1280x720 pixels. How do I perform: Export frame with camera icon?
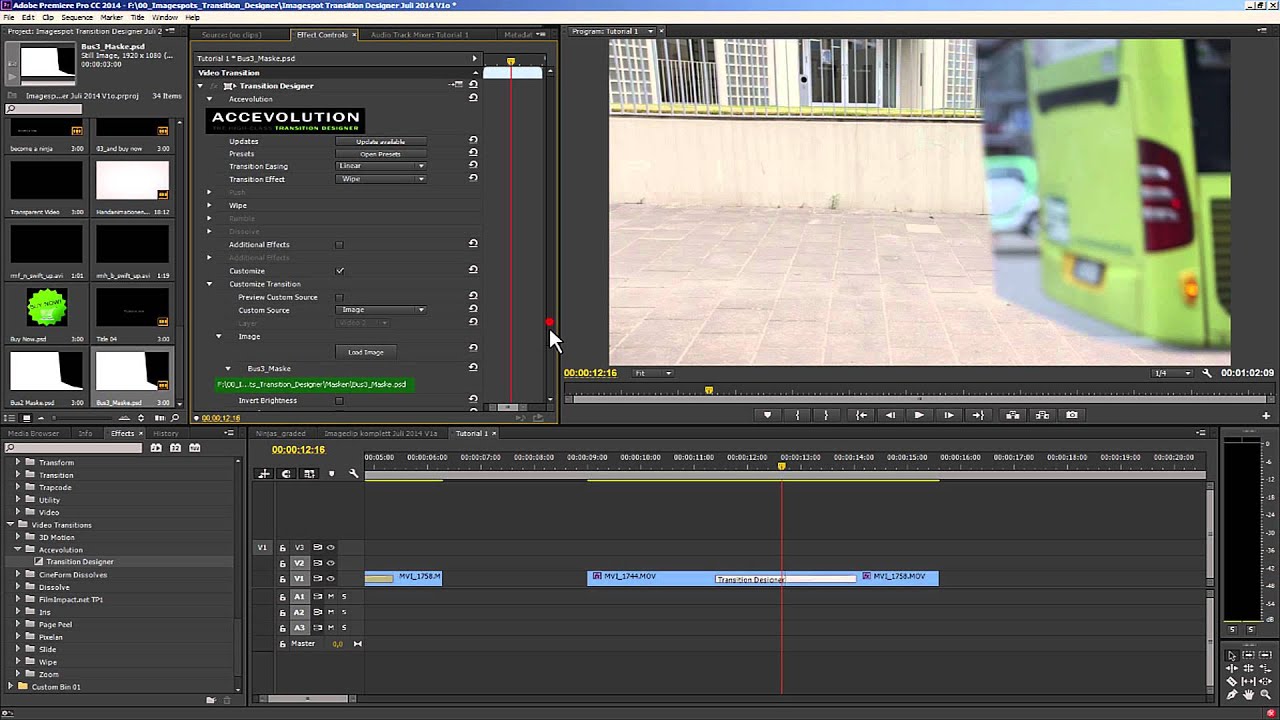coord(1072,415)
